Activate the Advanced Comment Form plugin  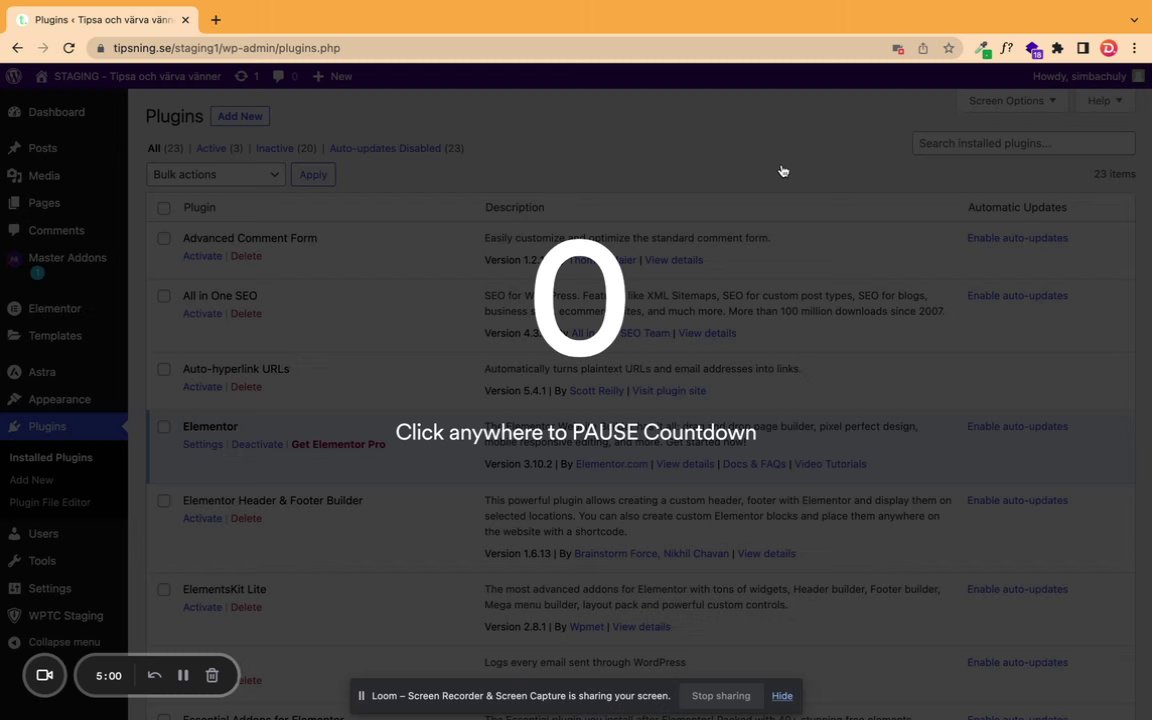pos(202,256)
